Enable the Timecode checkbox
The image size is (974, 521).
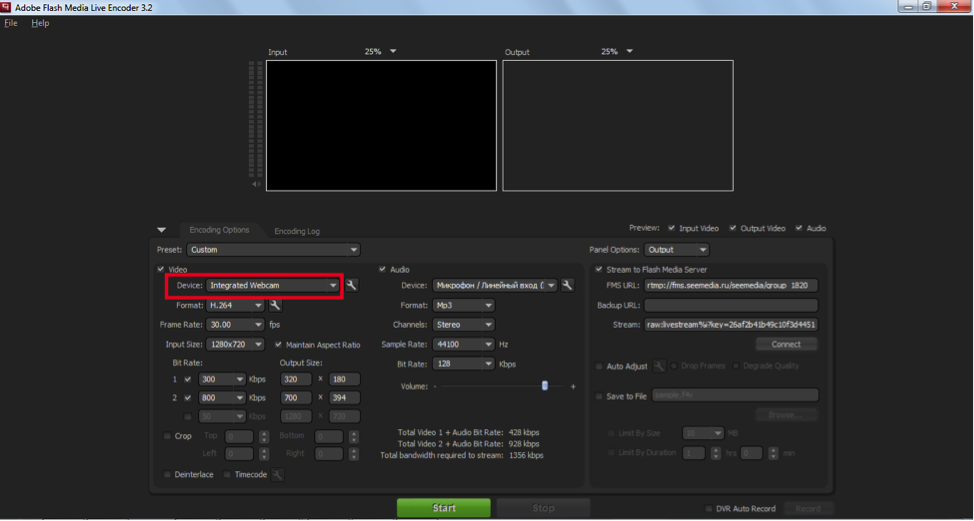click(x=227, y=474)
